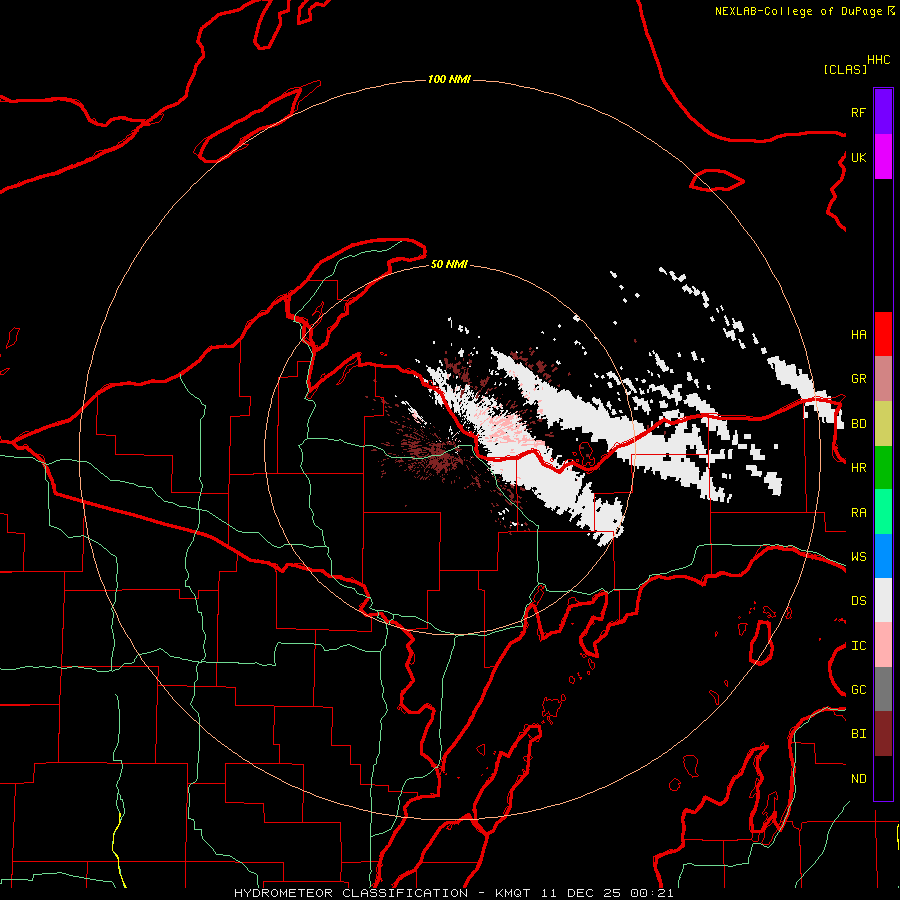Click the HA legend label
This screenshot has height=900, width=900.
[859, 334]
